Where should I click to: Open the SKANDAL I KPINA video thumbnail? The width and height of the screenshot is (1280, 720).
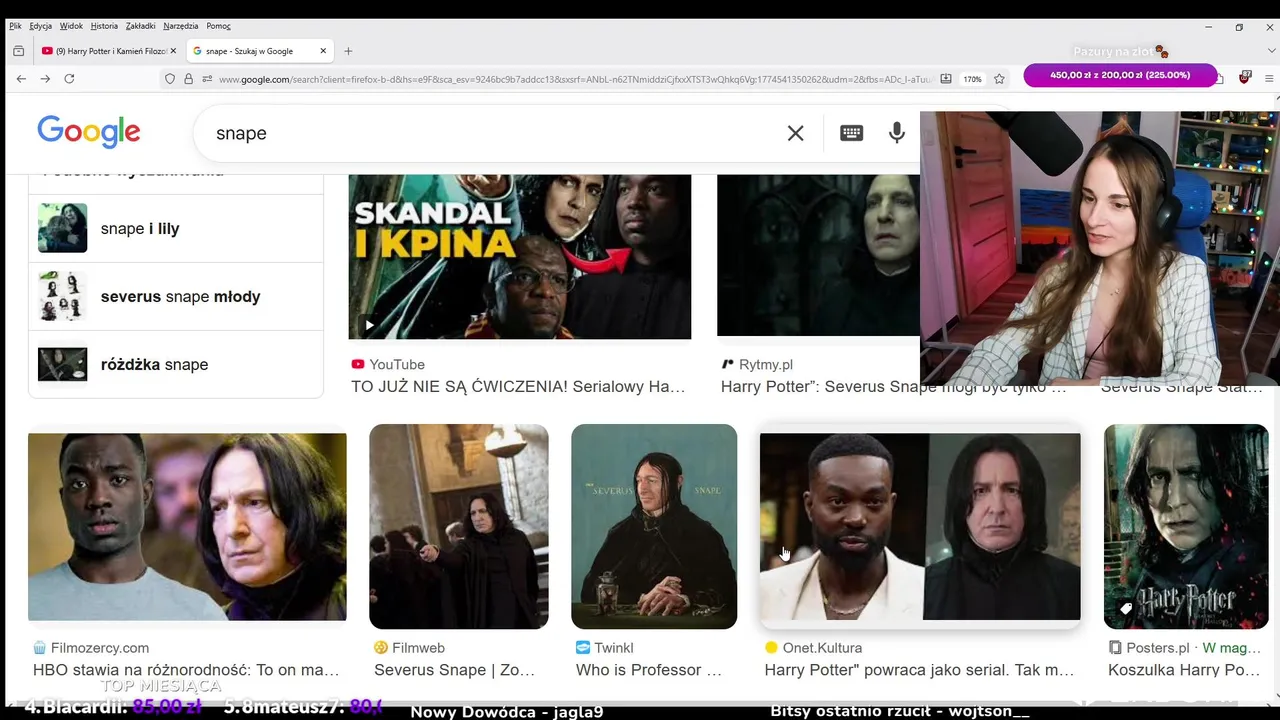coord(520,257)
